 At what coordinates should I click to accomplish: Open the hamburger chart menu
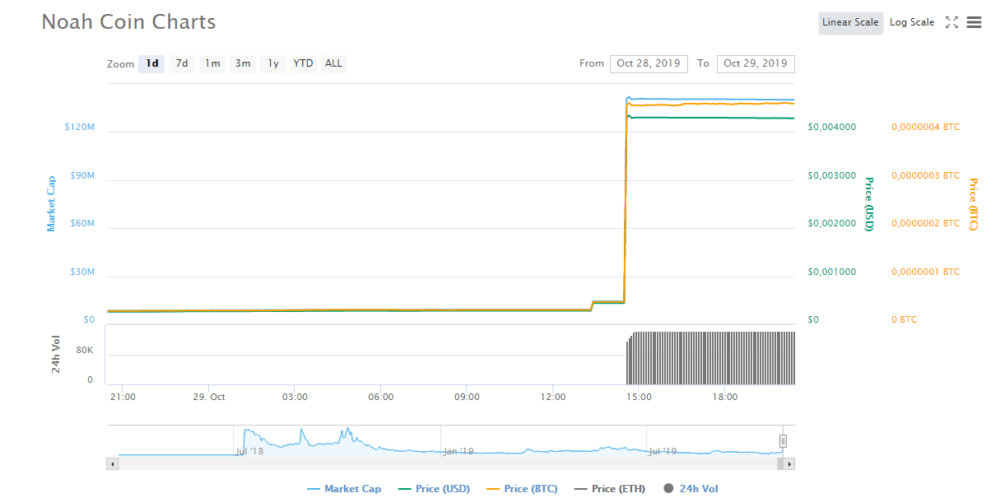[x=974, y=22]
